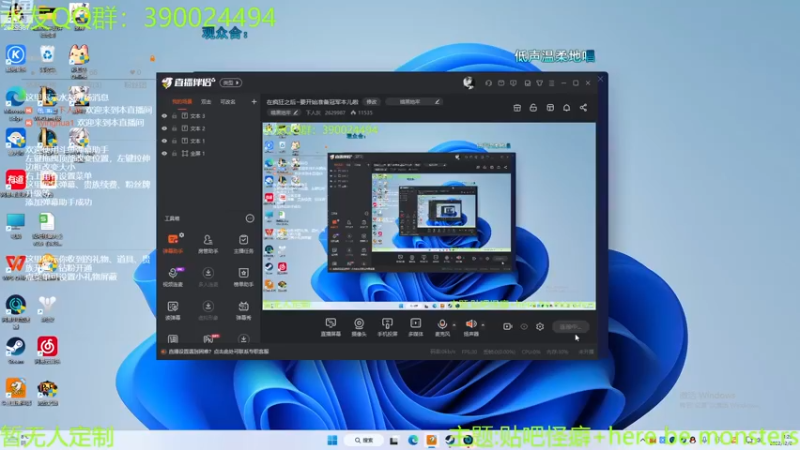Open the 主播任务 tool
The width and height of the screenshot is (800, 450).
(x=243, y=243)
